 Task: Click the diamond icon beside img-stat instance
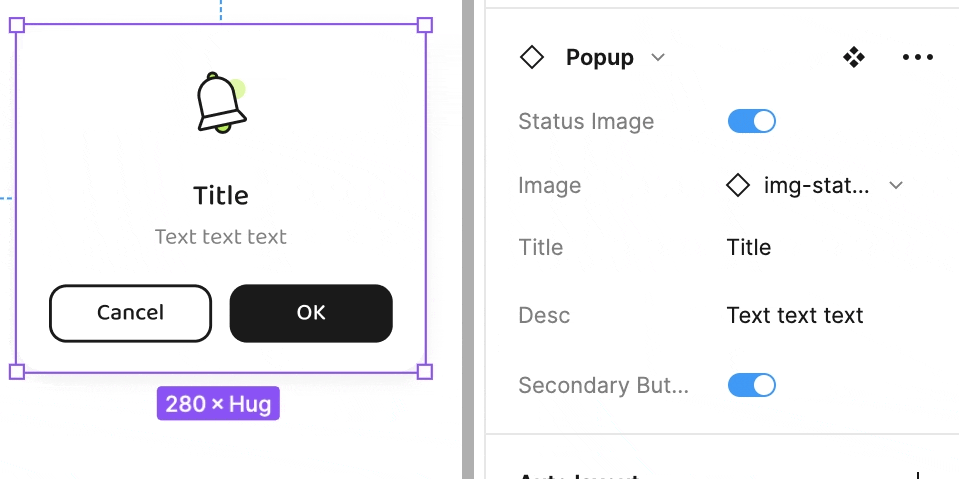pos(738,185)
